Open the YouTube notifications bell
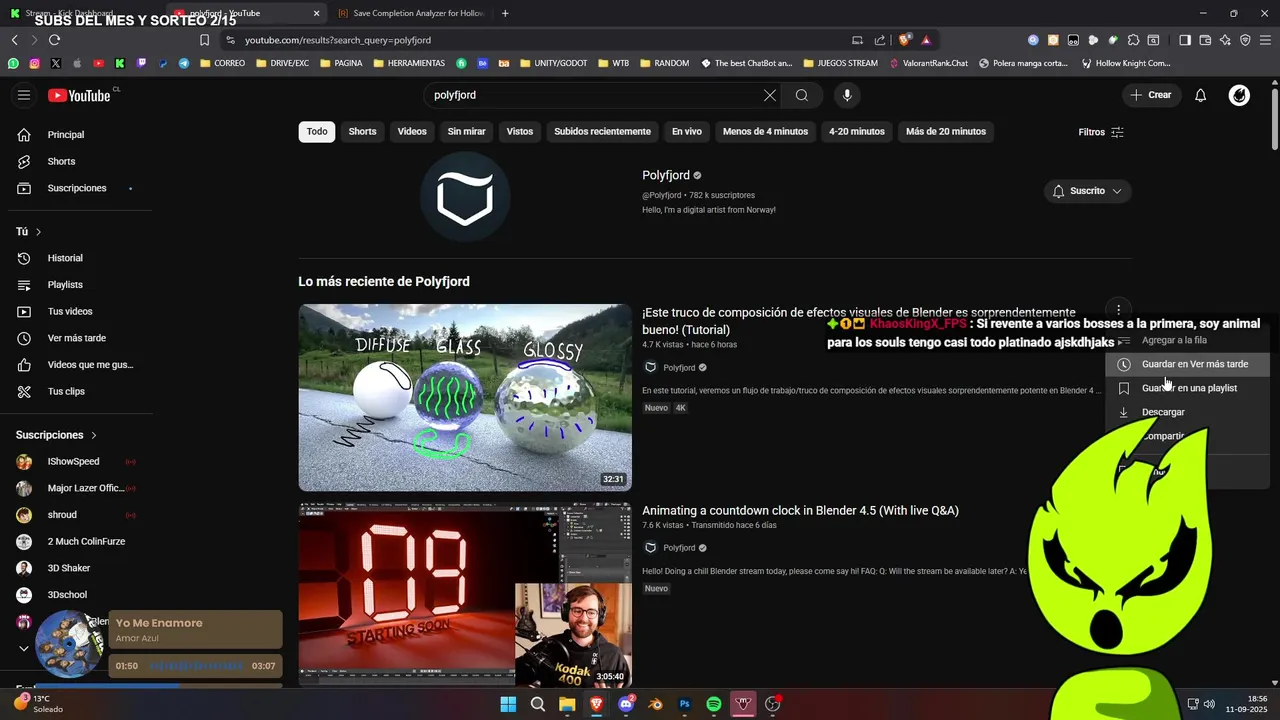The height and width of the screenshot is (720, 1280). coord(1201,95)
